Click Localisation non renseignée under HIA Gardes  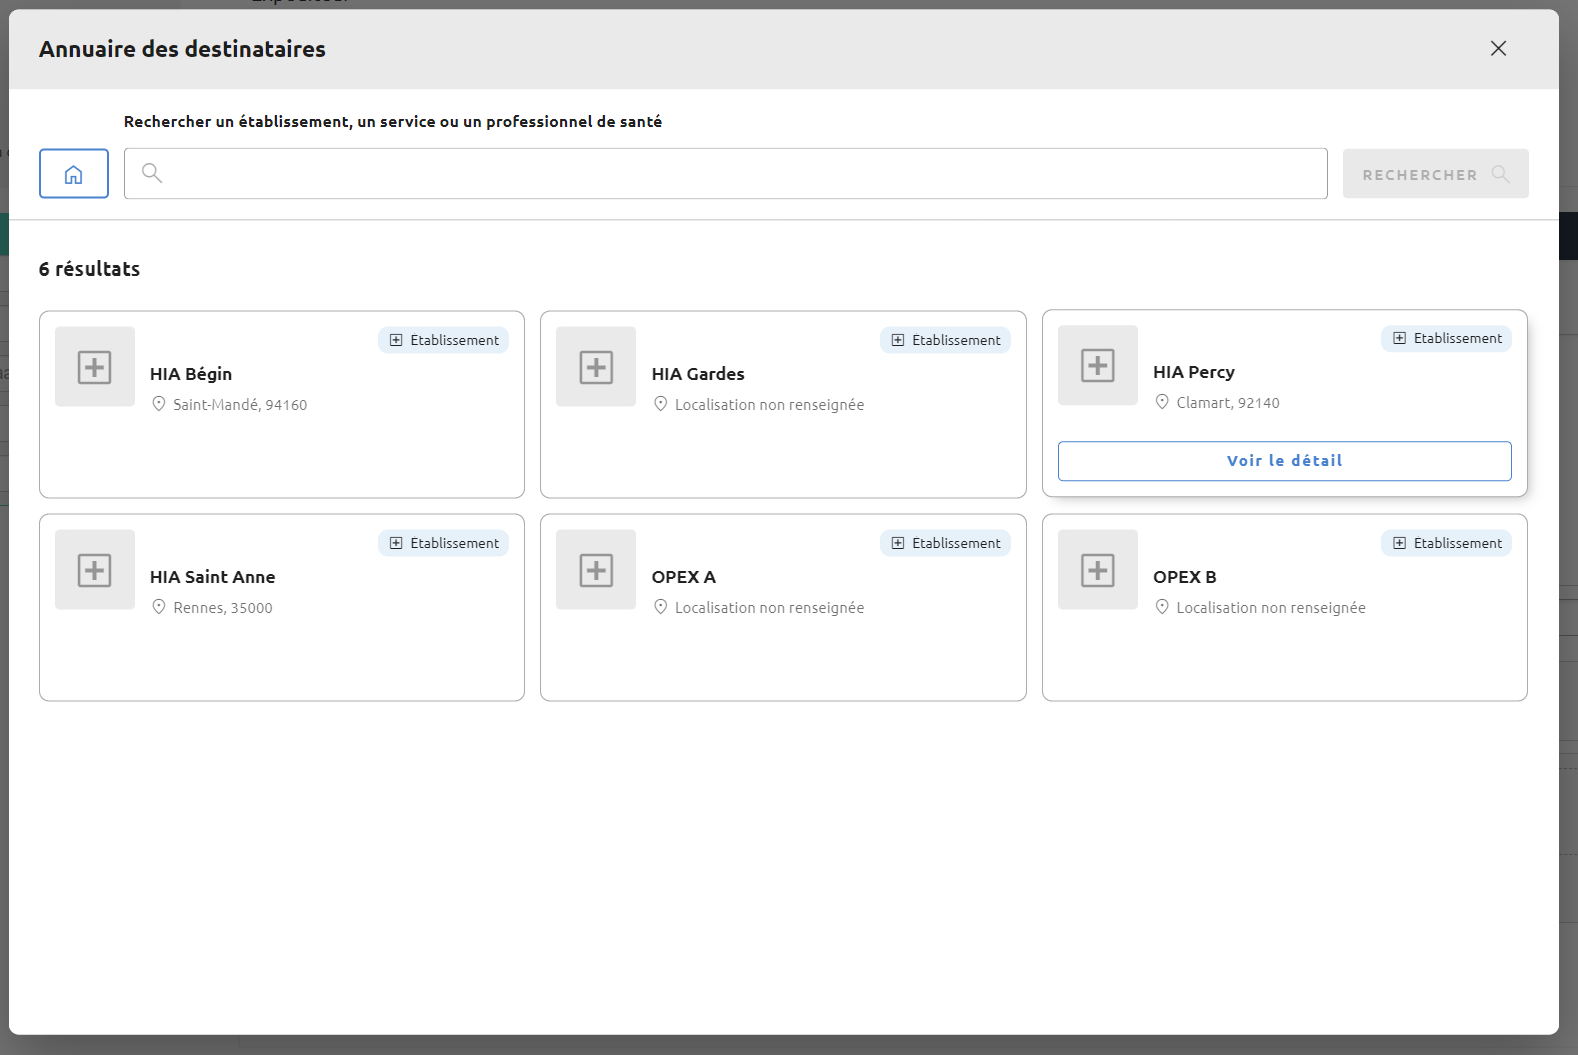tap(770, 405)
